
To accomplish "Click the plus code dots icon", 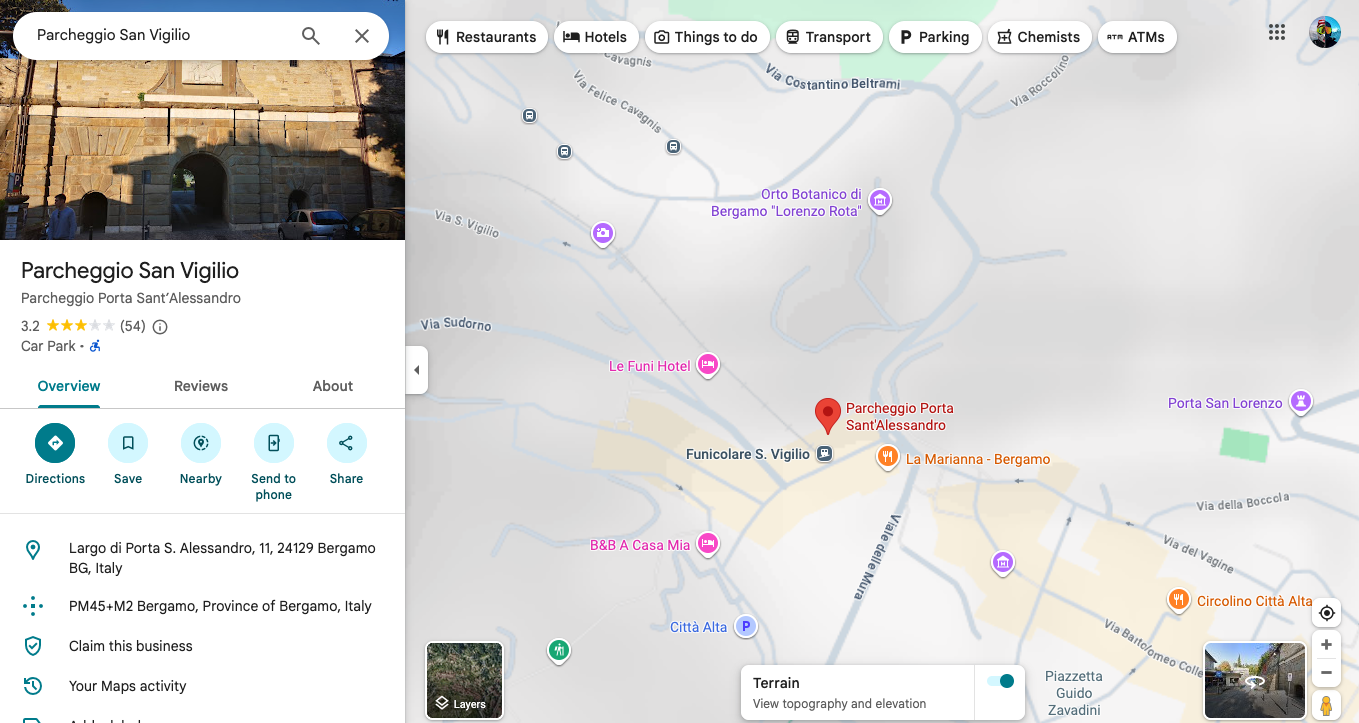I will coord(33,606).
